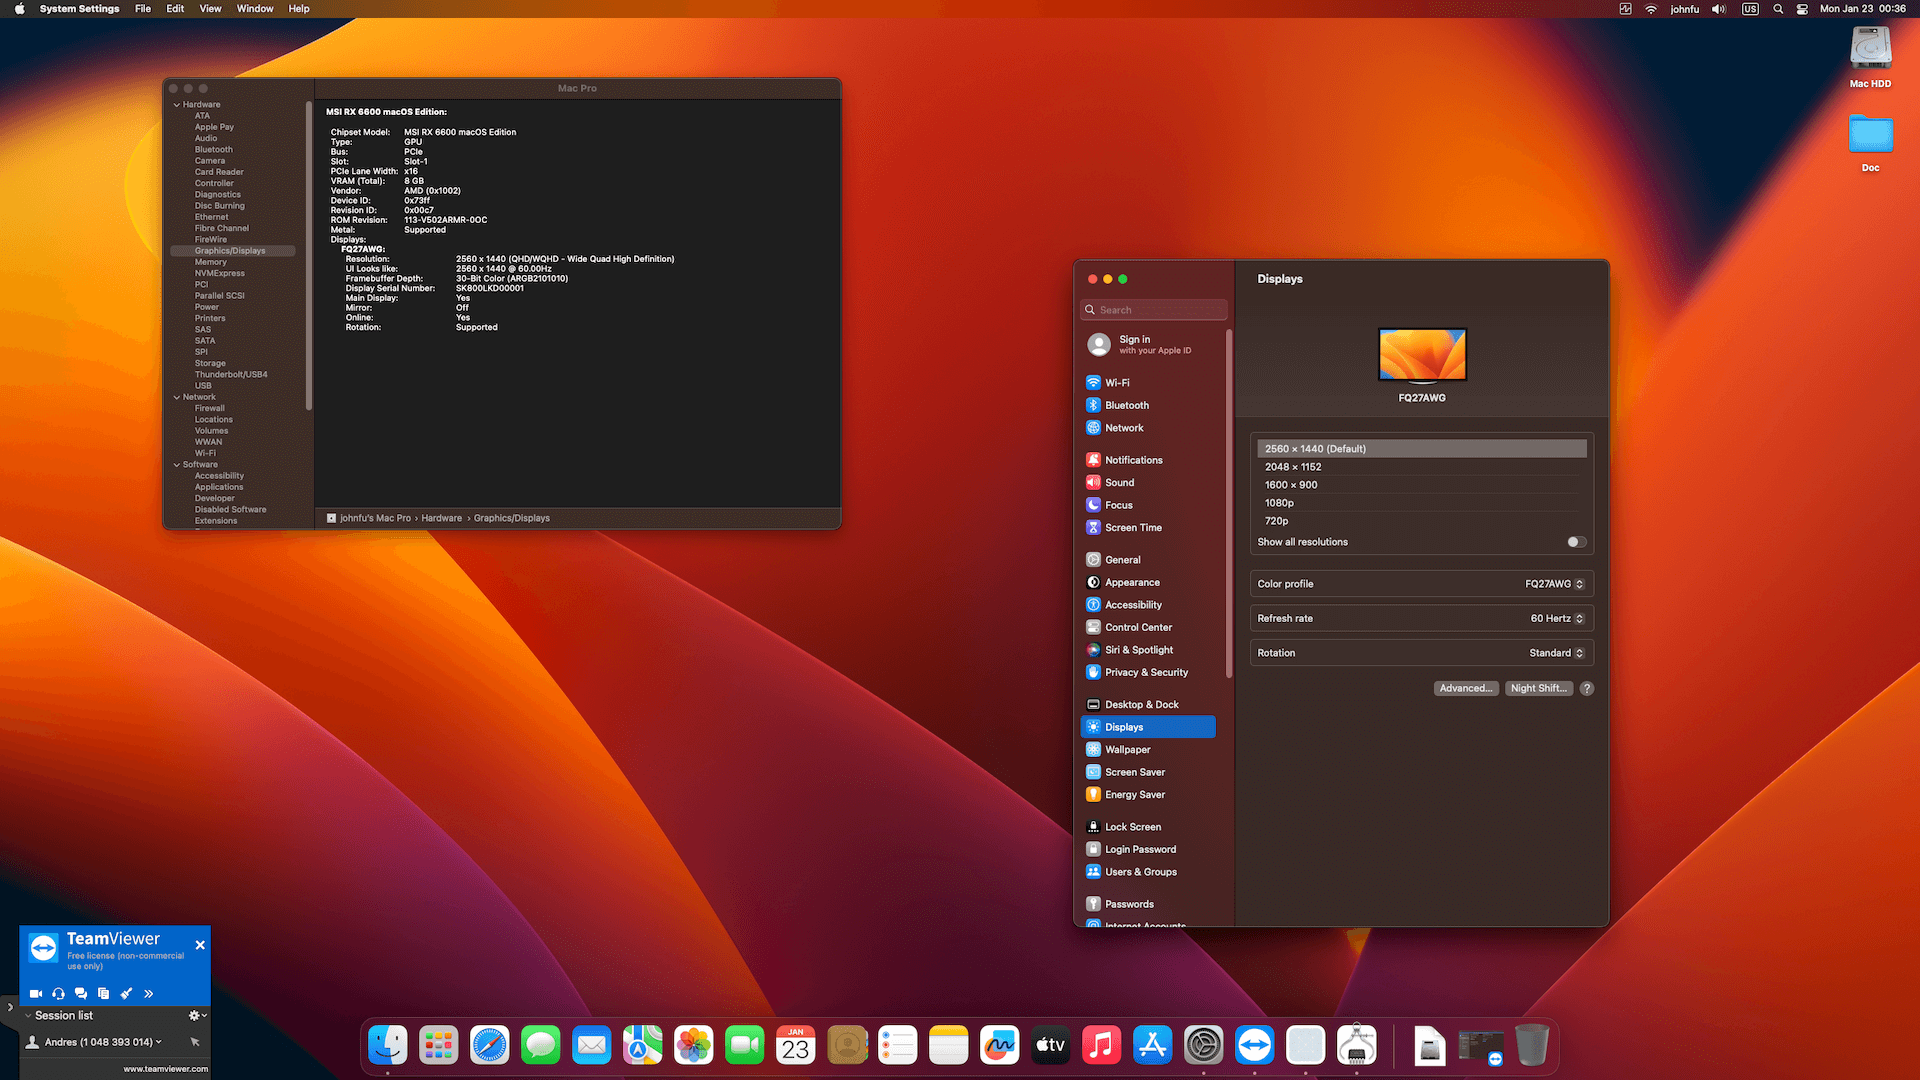Sign in with your Apple ID
This screenshot has height=1080, width=1920.
(x=1148, y=345)
